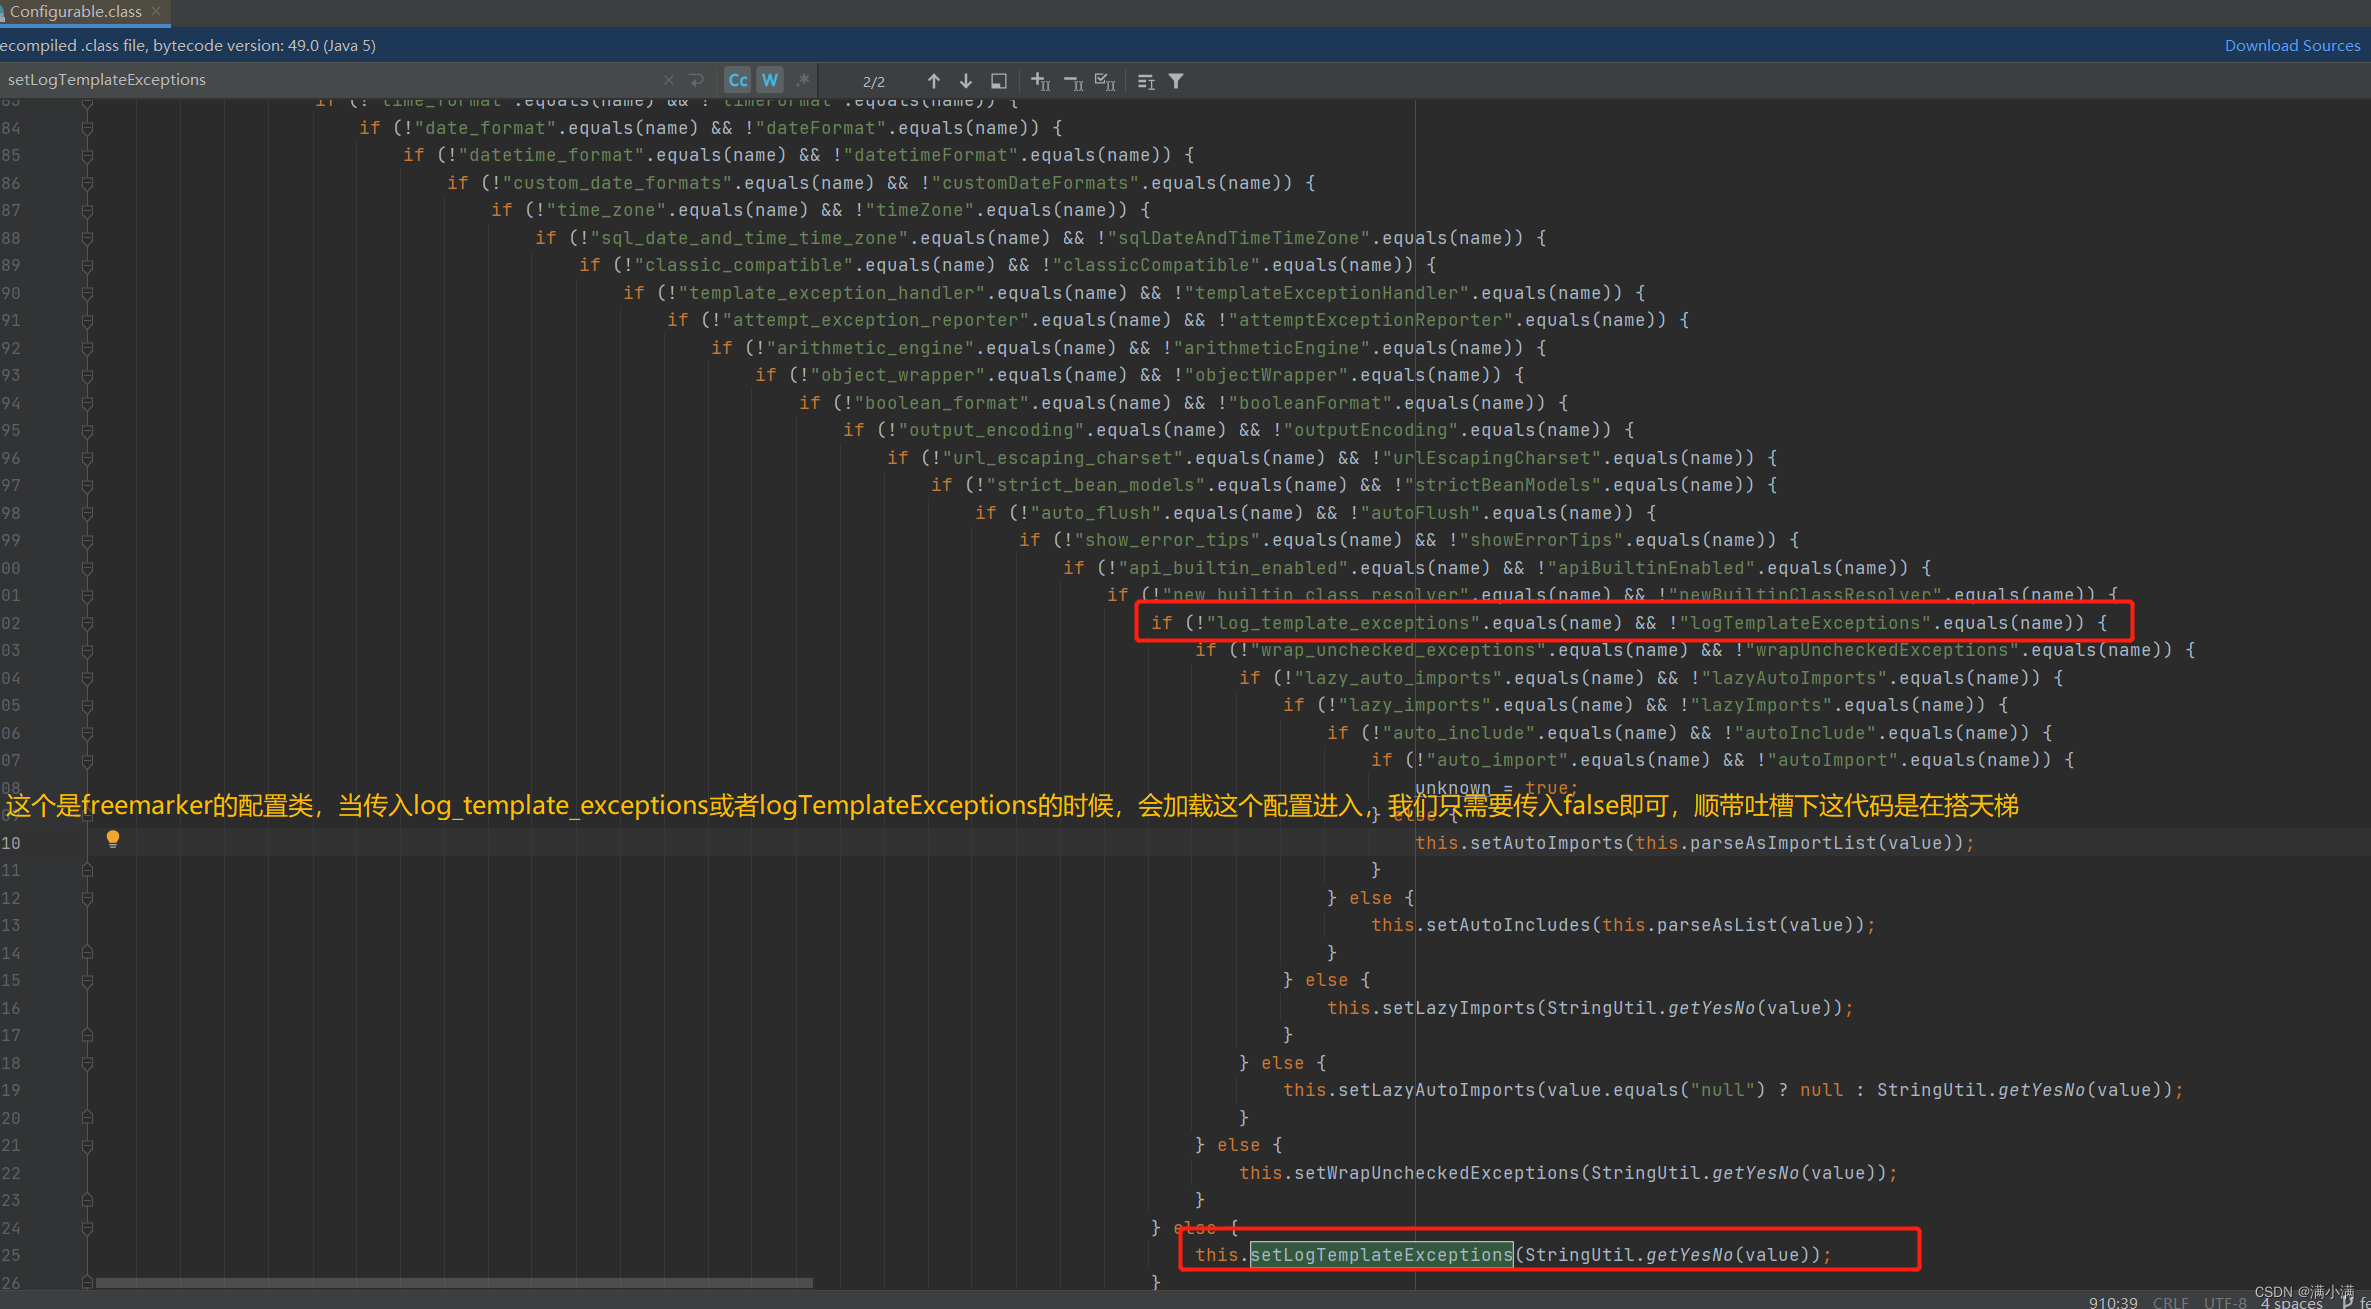Change CRLF line separator in status bar
This screenshot has height=1309, width=2371.
(x=2170, y=1302)
